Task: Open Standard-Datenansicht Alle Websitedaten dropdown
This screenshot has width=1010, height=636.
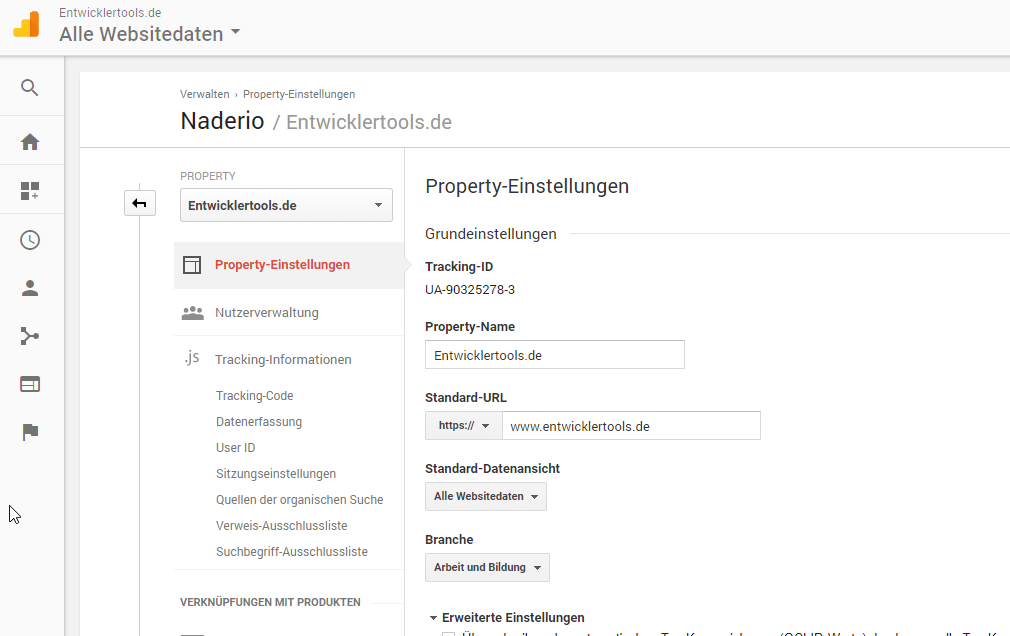Action: [x=486, y=496]
